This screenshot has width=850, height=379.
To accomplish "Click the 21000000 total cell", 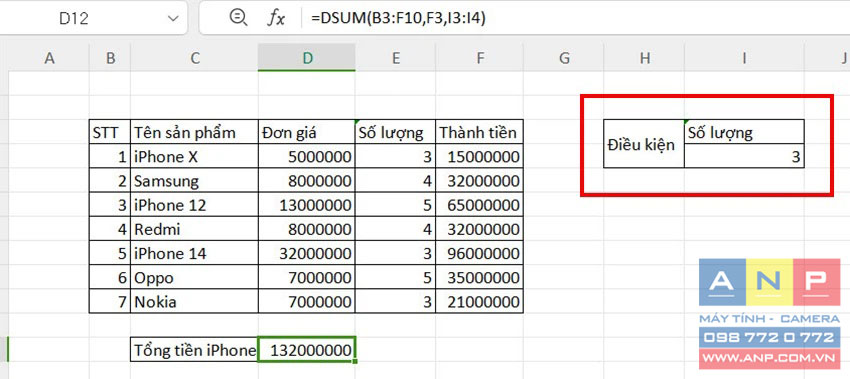I will (479, 301).
